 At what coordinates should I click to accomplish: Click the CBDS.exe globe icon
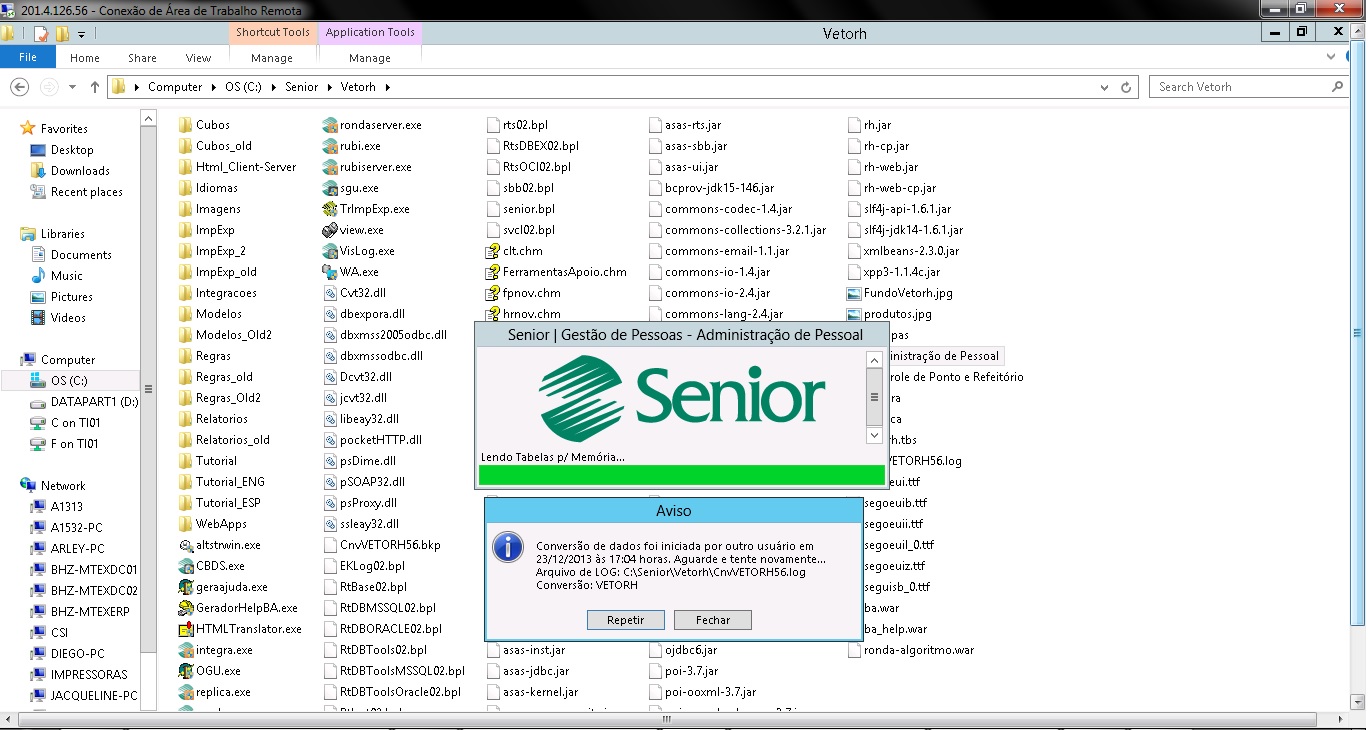[x=186, y=566]
